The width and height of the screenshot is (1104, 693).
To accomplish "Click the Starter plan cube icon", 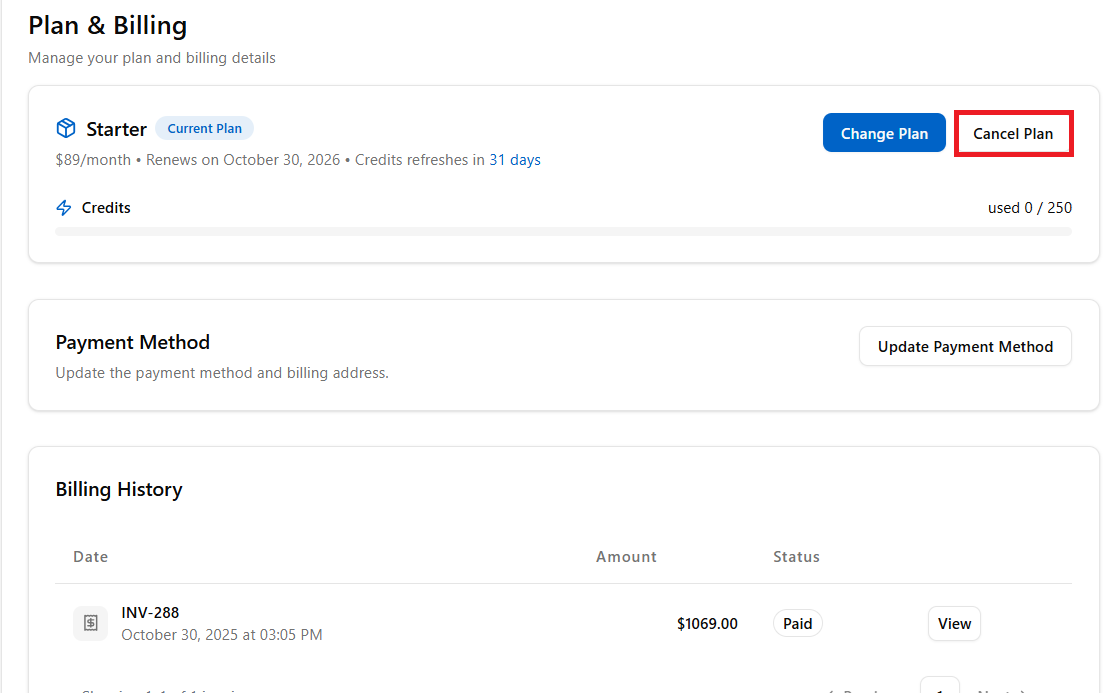I will 65,128.
